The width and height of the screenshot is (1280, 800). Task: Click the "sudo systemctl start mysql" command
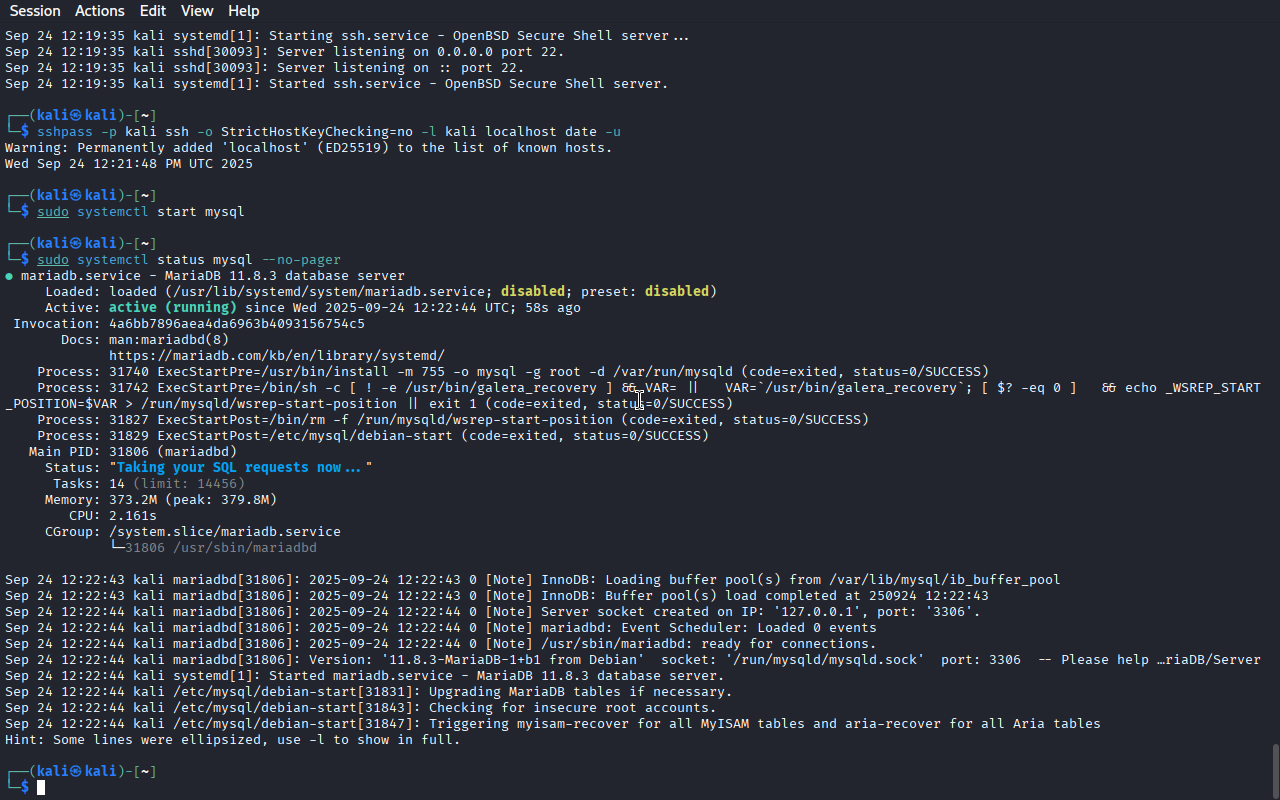(140, 211)
